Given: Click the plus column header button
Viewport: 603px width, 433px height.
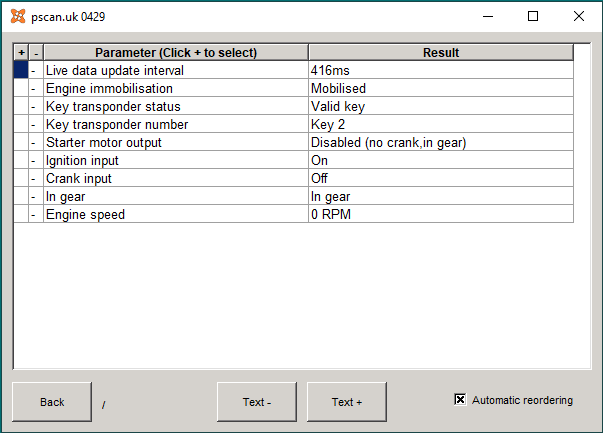Looking at the screenshot, I should (22, 53).
